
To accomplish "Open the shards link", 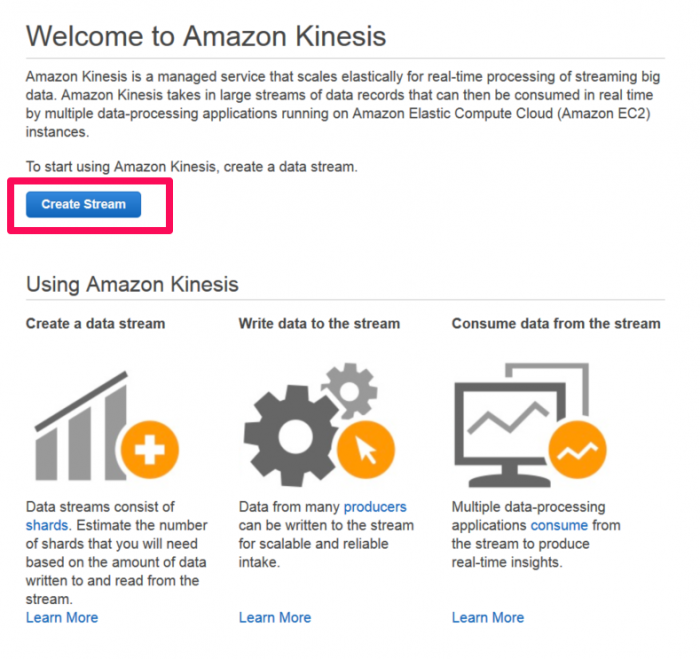I will pos(47,525).
